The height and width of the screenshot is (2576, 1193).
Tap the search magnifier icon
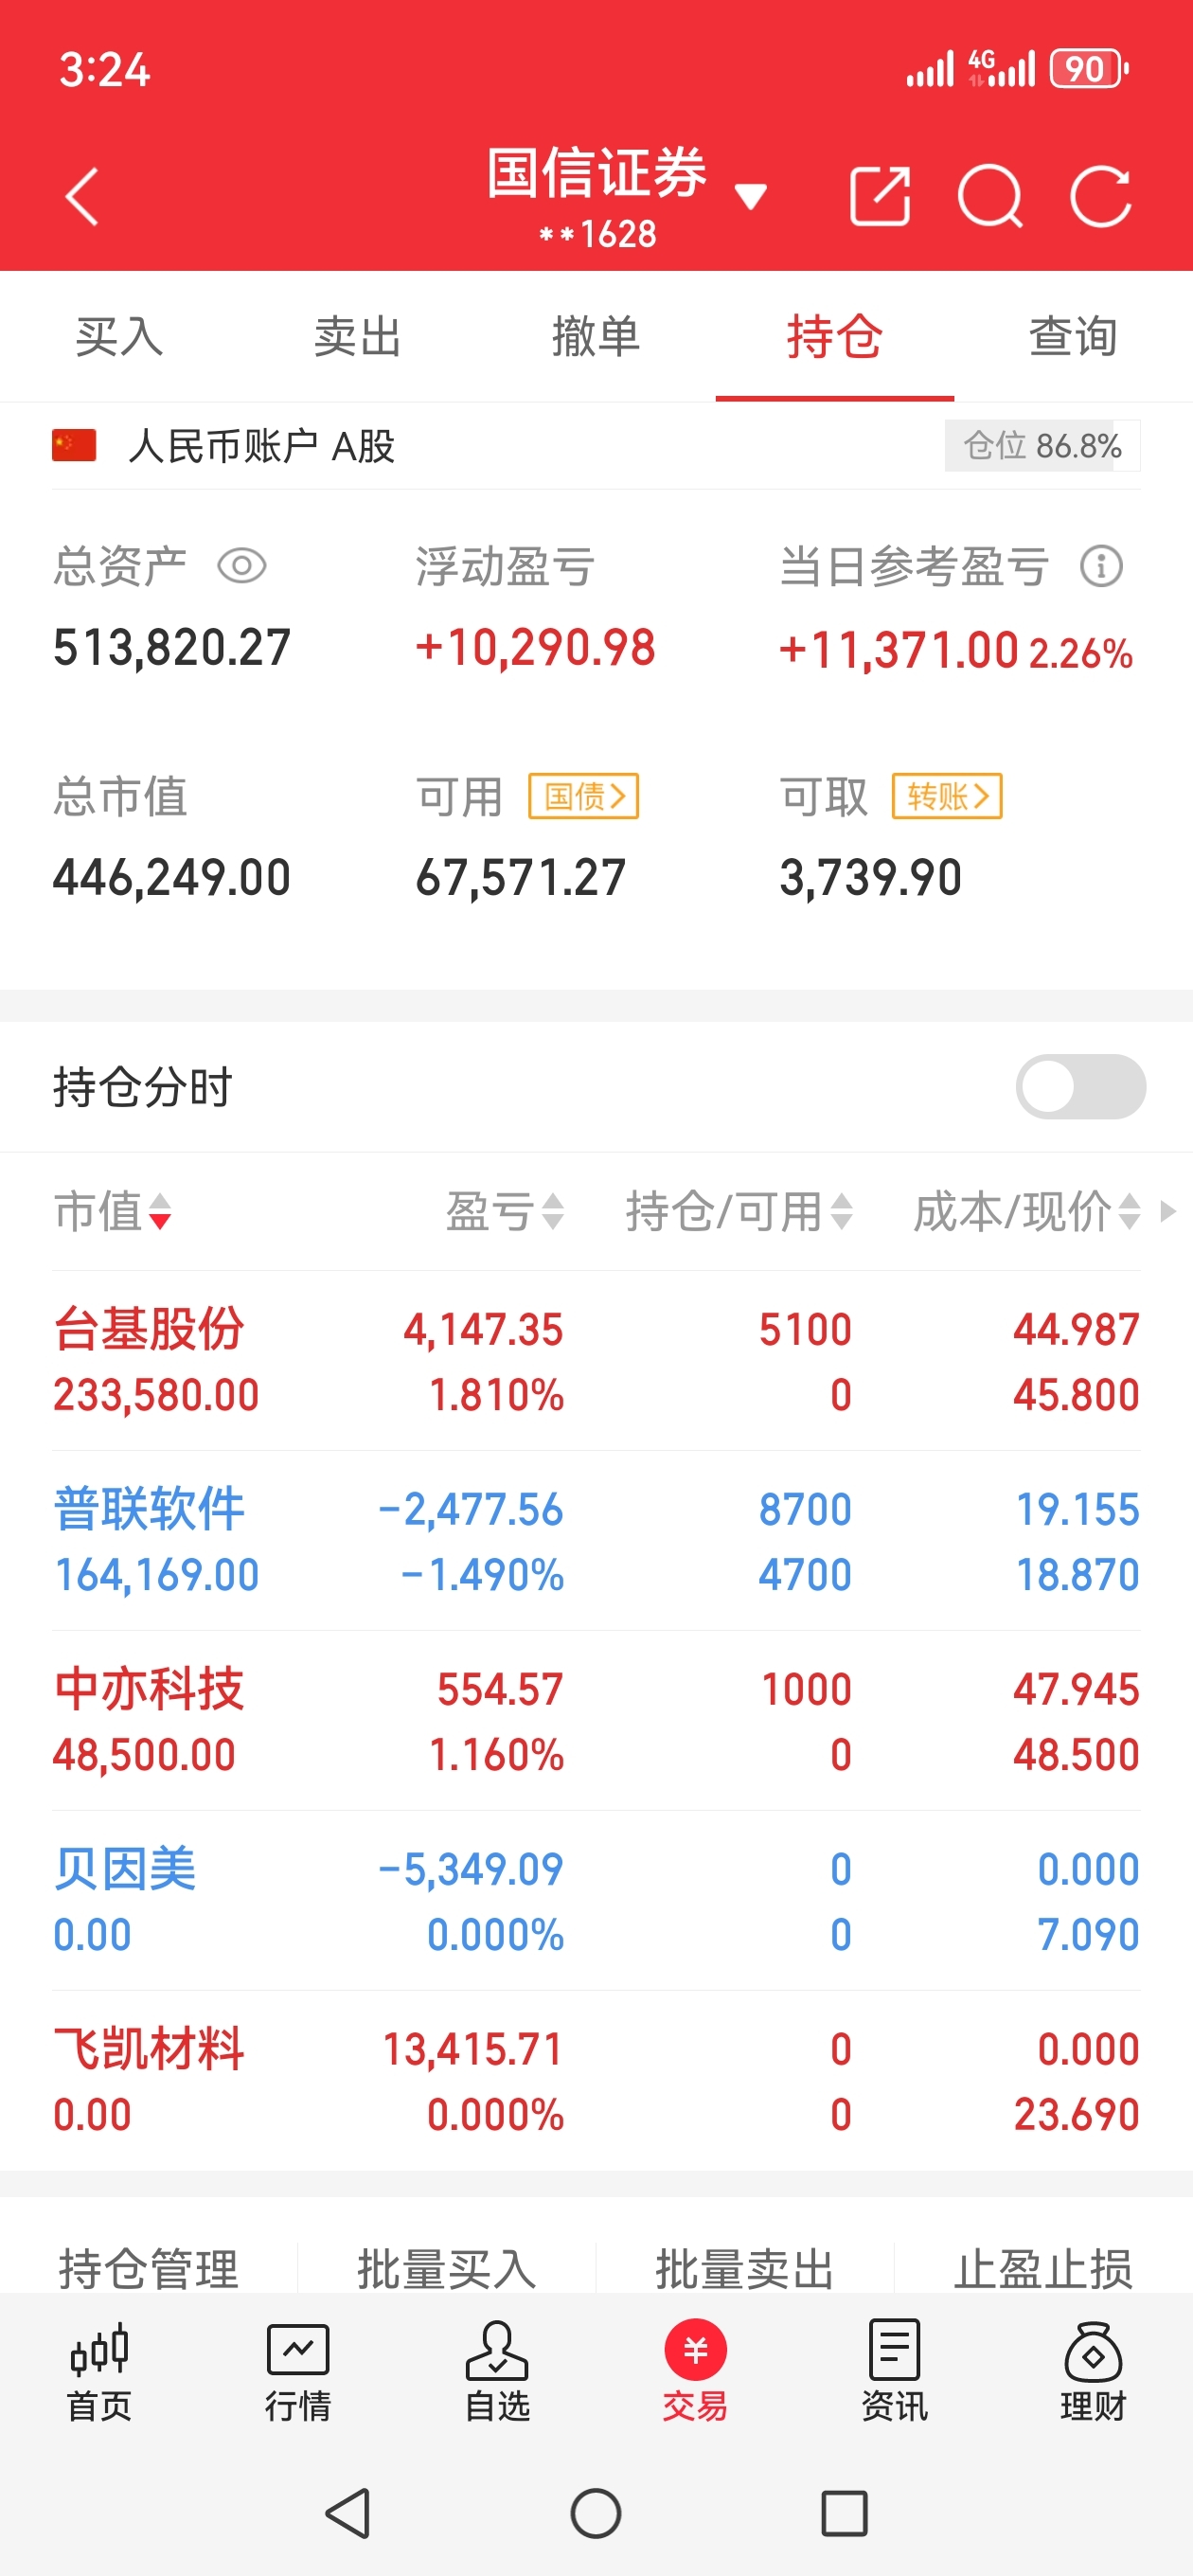click(990, 196)
